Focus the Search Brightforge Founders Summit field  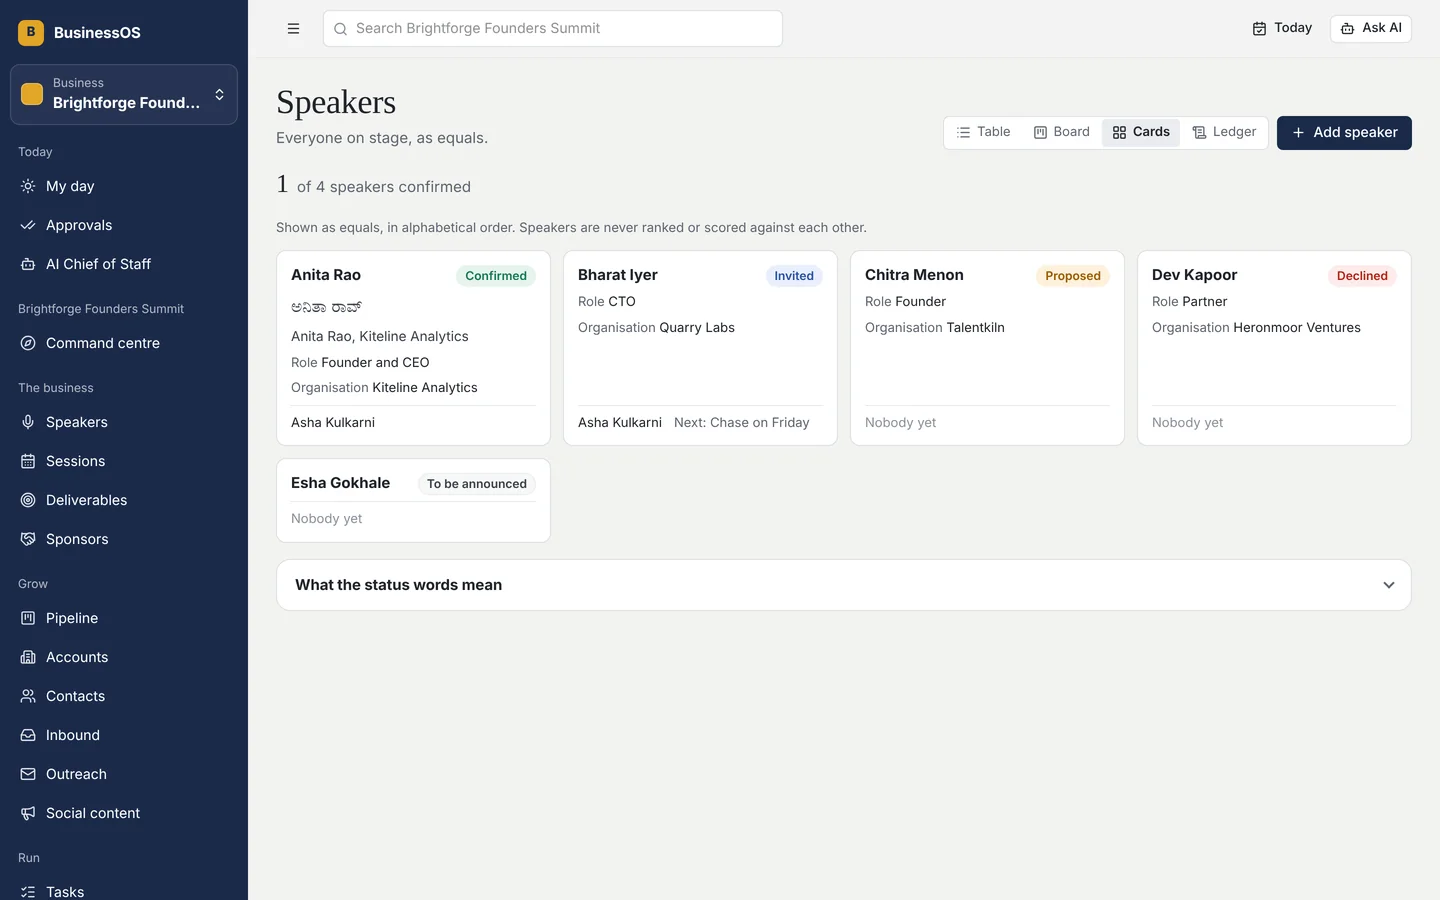[552, 29]
